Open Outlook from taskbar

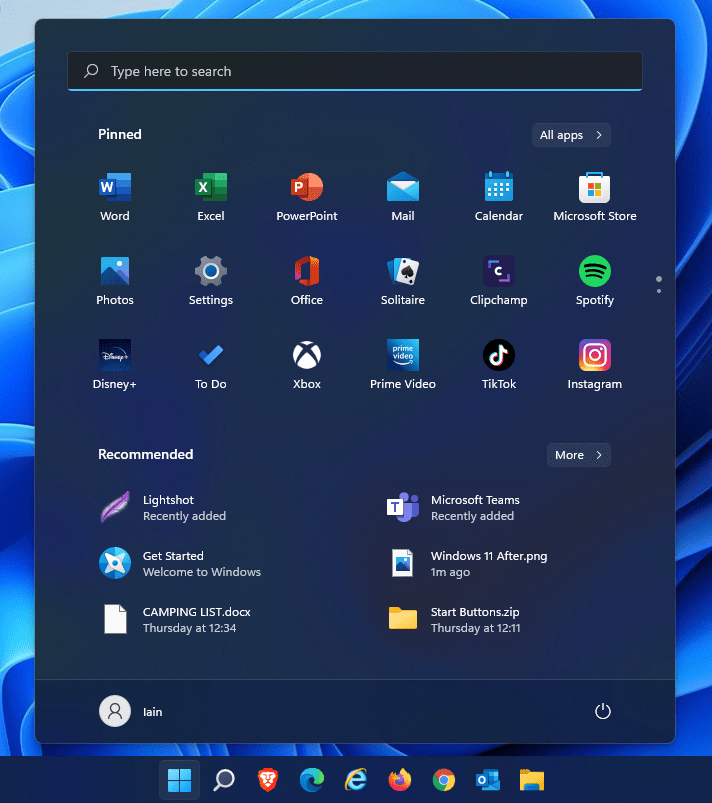pyautogui.click(x=488, y=780)
